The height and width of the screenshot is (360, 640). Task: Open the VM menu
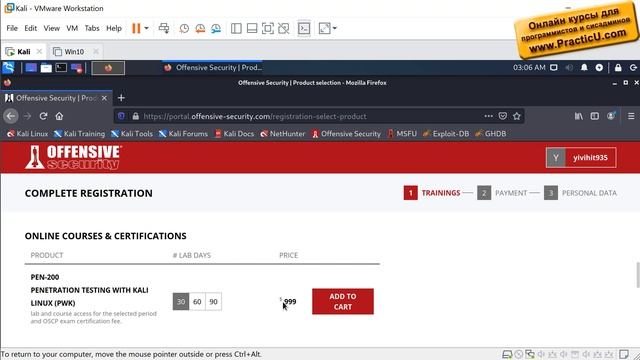(x=72, y=28)
